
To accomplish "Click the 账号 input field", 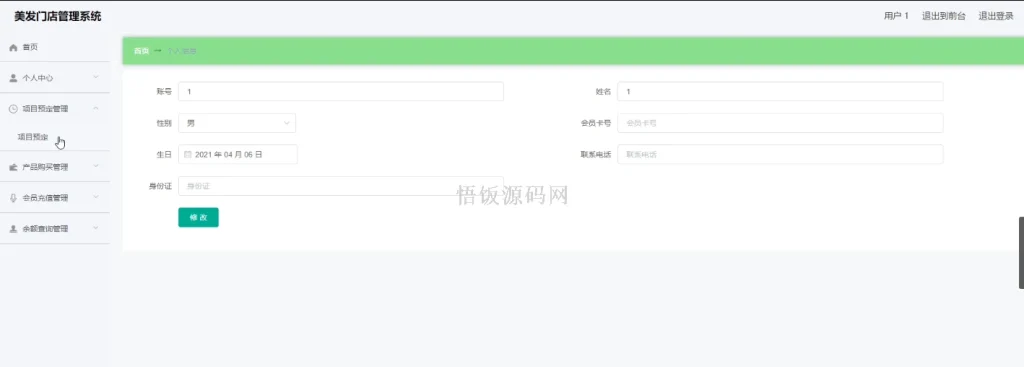I will point(341,91).
